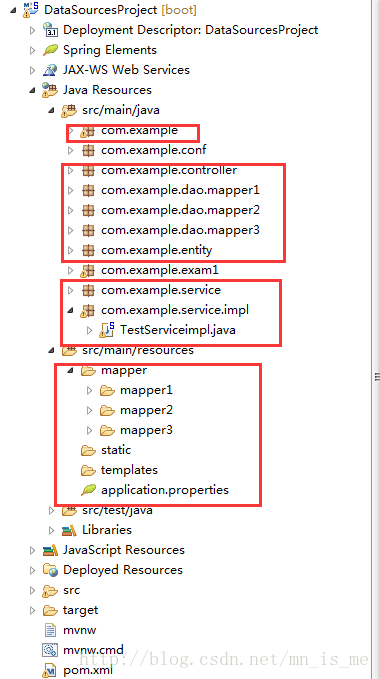Expand the TestServiceimpl.java node
380x679 pixels.
pos(90,330)
